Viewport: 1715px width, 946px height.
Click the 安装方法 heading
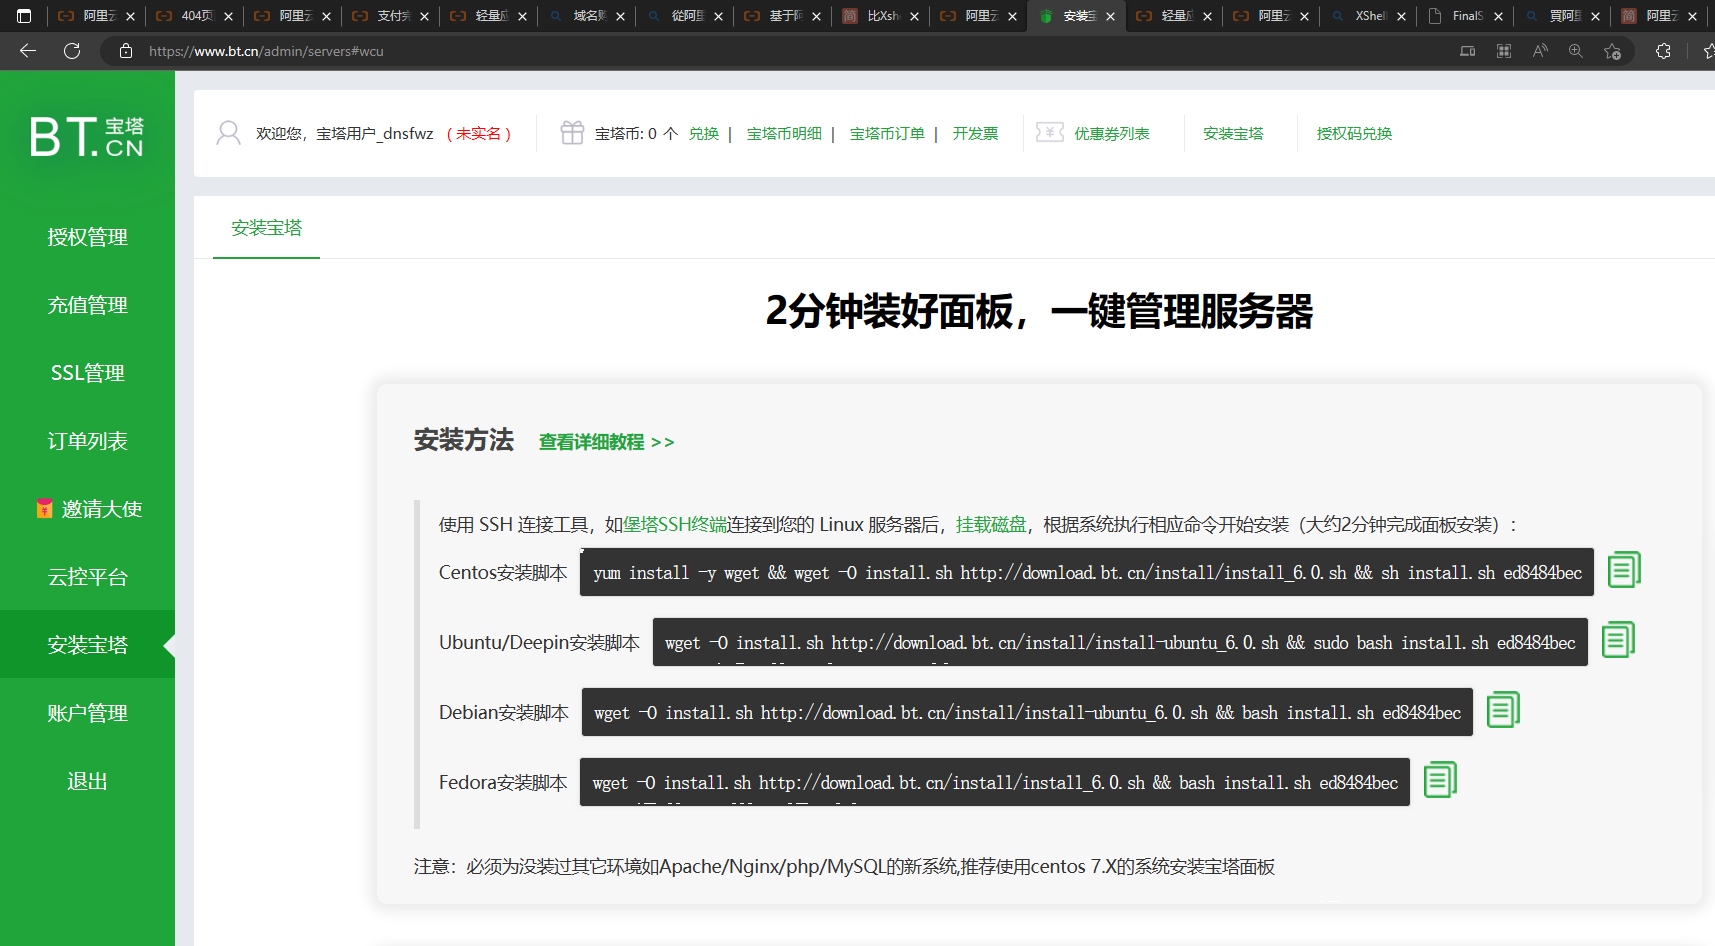click(464, 440)
